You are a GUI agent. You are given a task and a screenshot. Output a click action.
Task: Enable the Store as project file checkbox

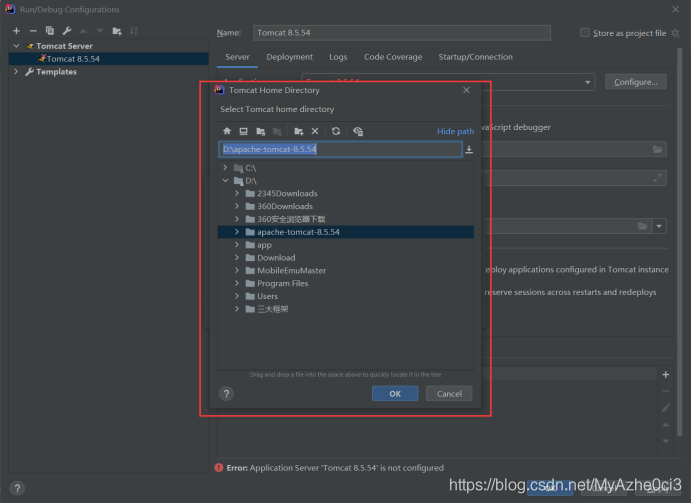pyautogui.click(x=585, y=33)
